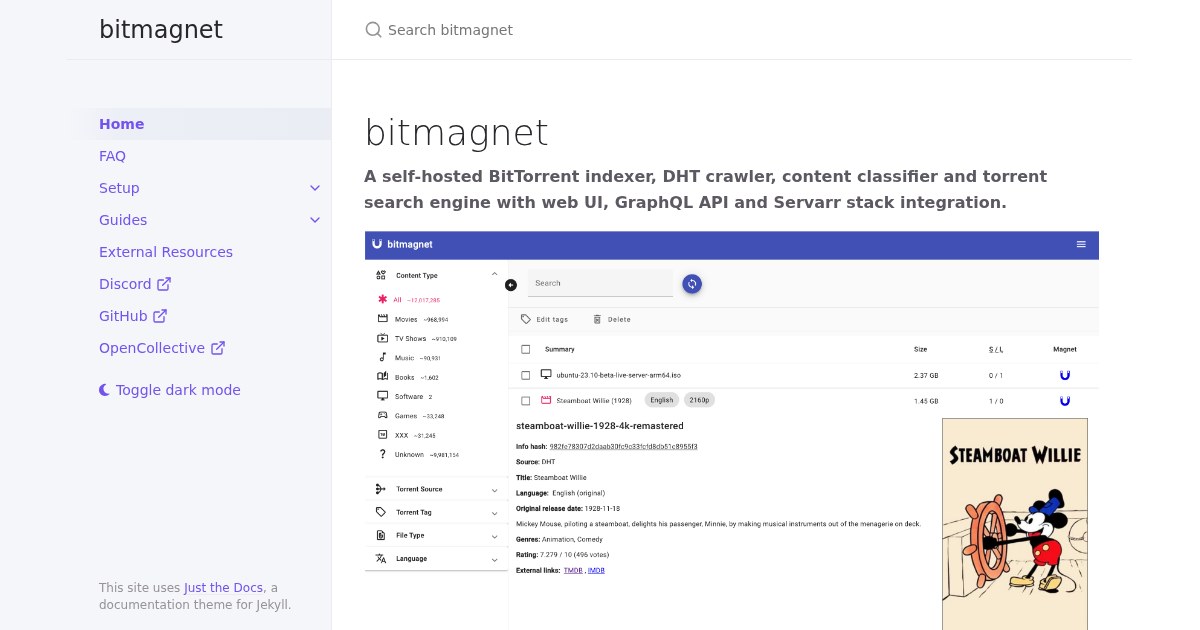Expand the Torrent Source filter

(x=437, y=489)
